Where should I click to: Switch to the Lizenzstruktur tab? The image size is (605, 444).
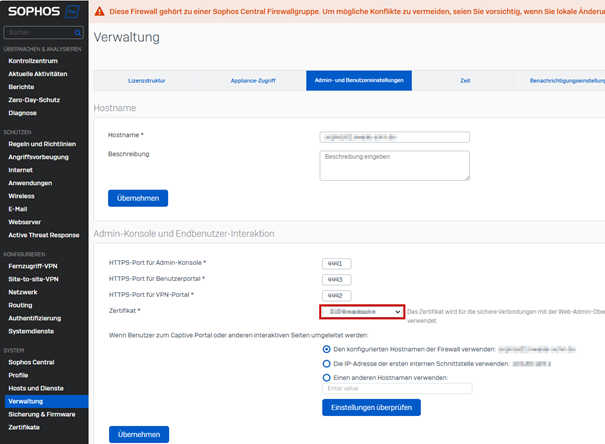[x=147, y=81]
